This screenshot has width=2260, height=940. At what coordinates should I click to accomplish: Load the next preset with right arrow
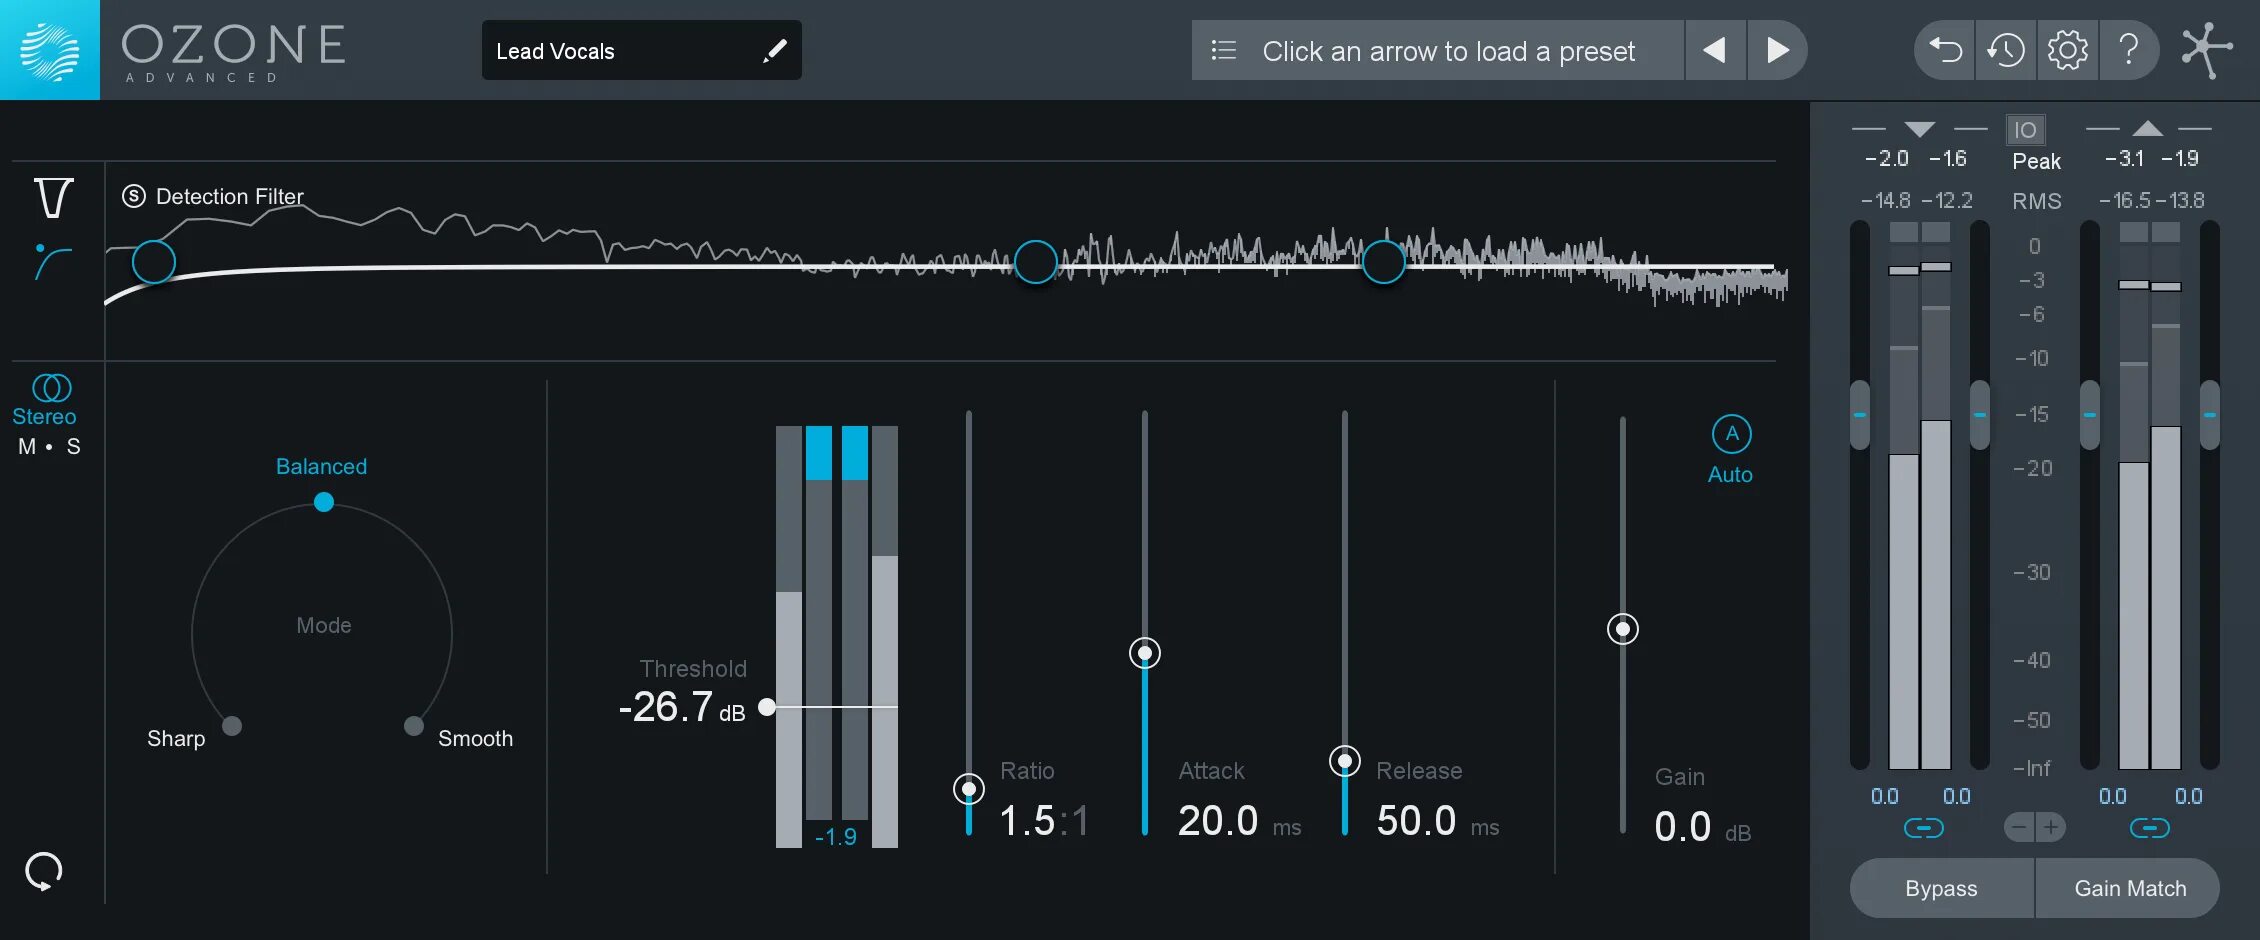click(x=1777, y=50)
